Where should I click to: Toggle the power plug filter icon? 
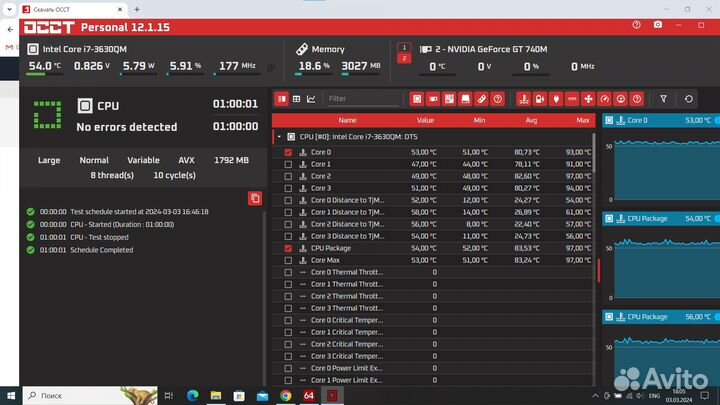click(x=556, y=99)
